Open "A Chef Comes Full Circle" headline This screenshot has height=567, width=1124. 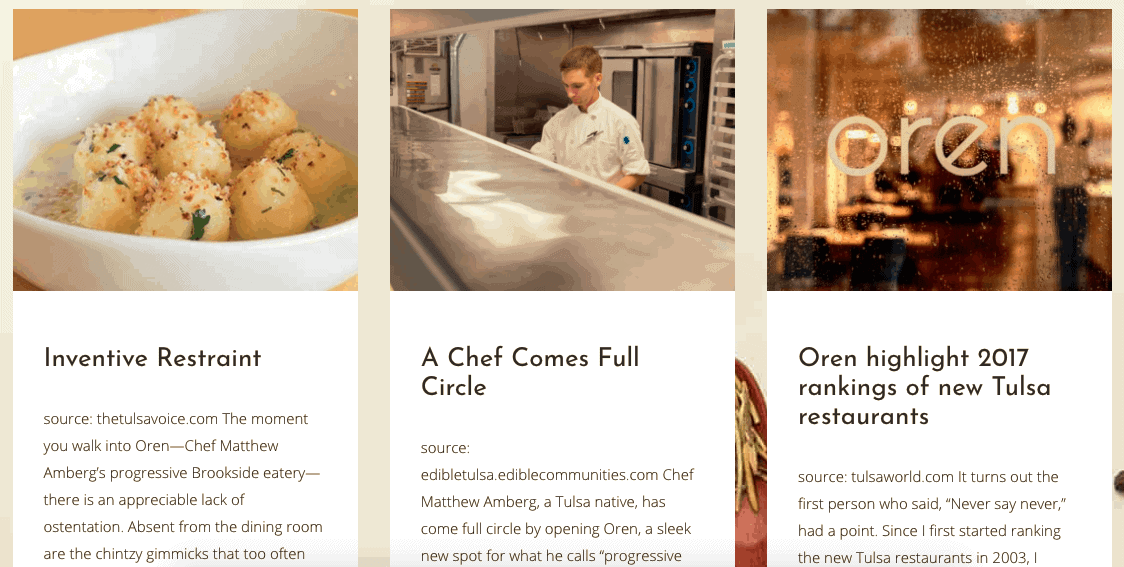click(x=530, y=372)
